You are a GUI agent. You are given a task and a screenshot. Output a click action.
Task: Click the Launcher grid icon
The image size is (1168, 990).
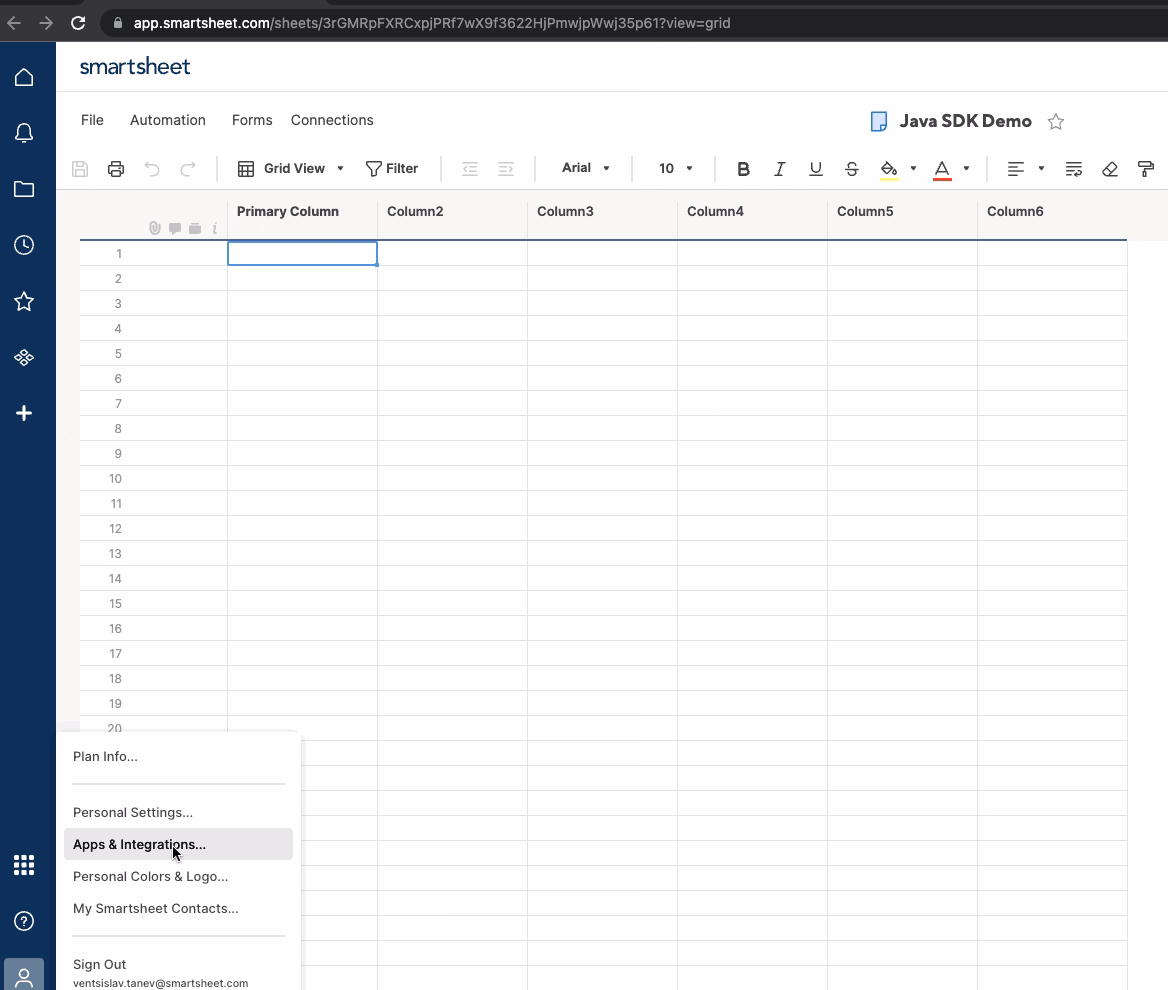[24, 865]
